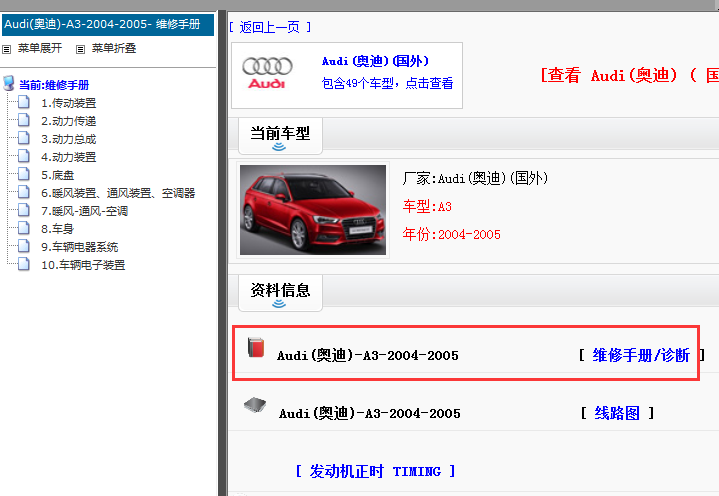Open tree item 9.车辆电器系统
Viewport: 719px width, 496px height.
[79, 247]
